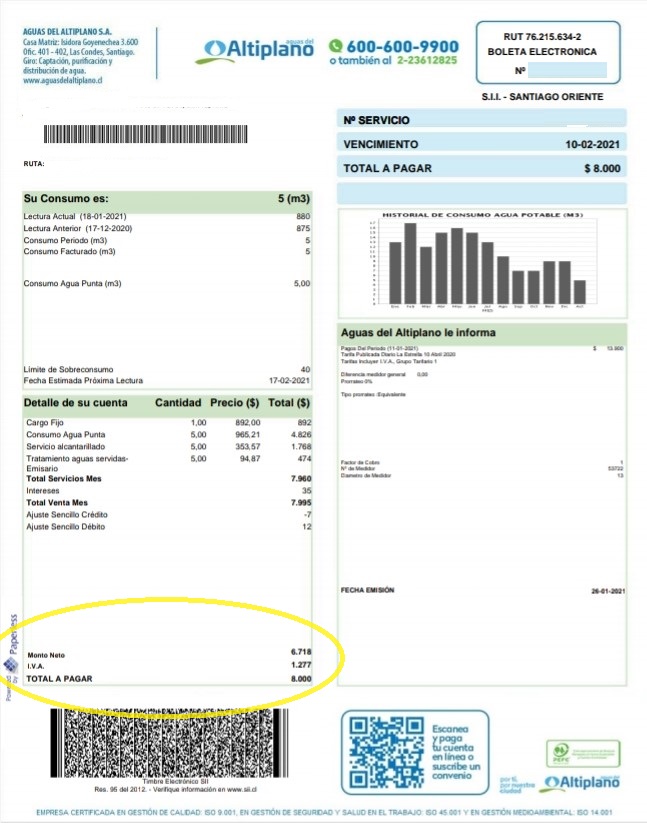Click the BOLETA ELECTRONICA heading
The width and height of the screenshot is (647, 823).
coord(542,52)
